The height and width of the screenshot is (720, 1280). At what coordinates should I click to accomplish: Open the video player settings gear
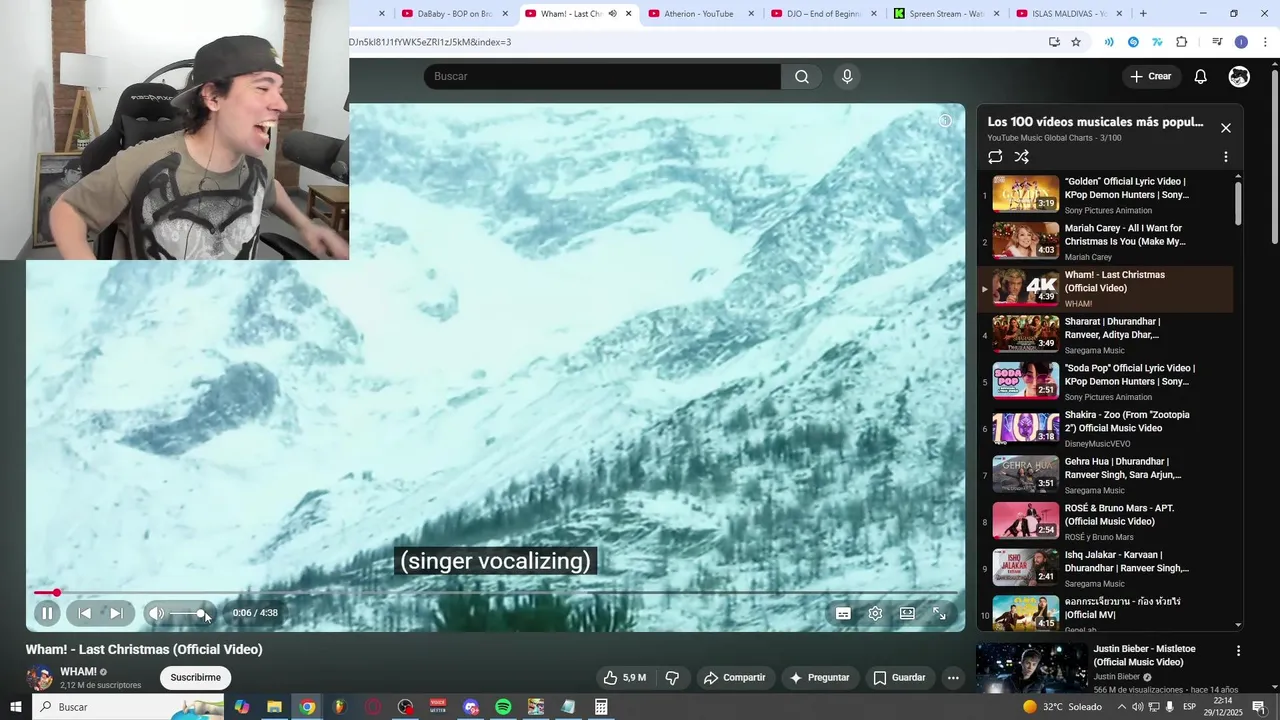[875, 613]
